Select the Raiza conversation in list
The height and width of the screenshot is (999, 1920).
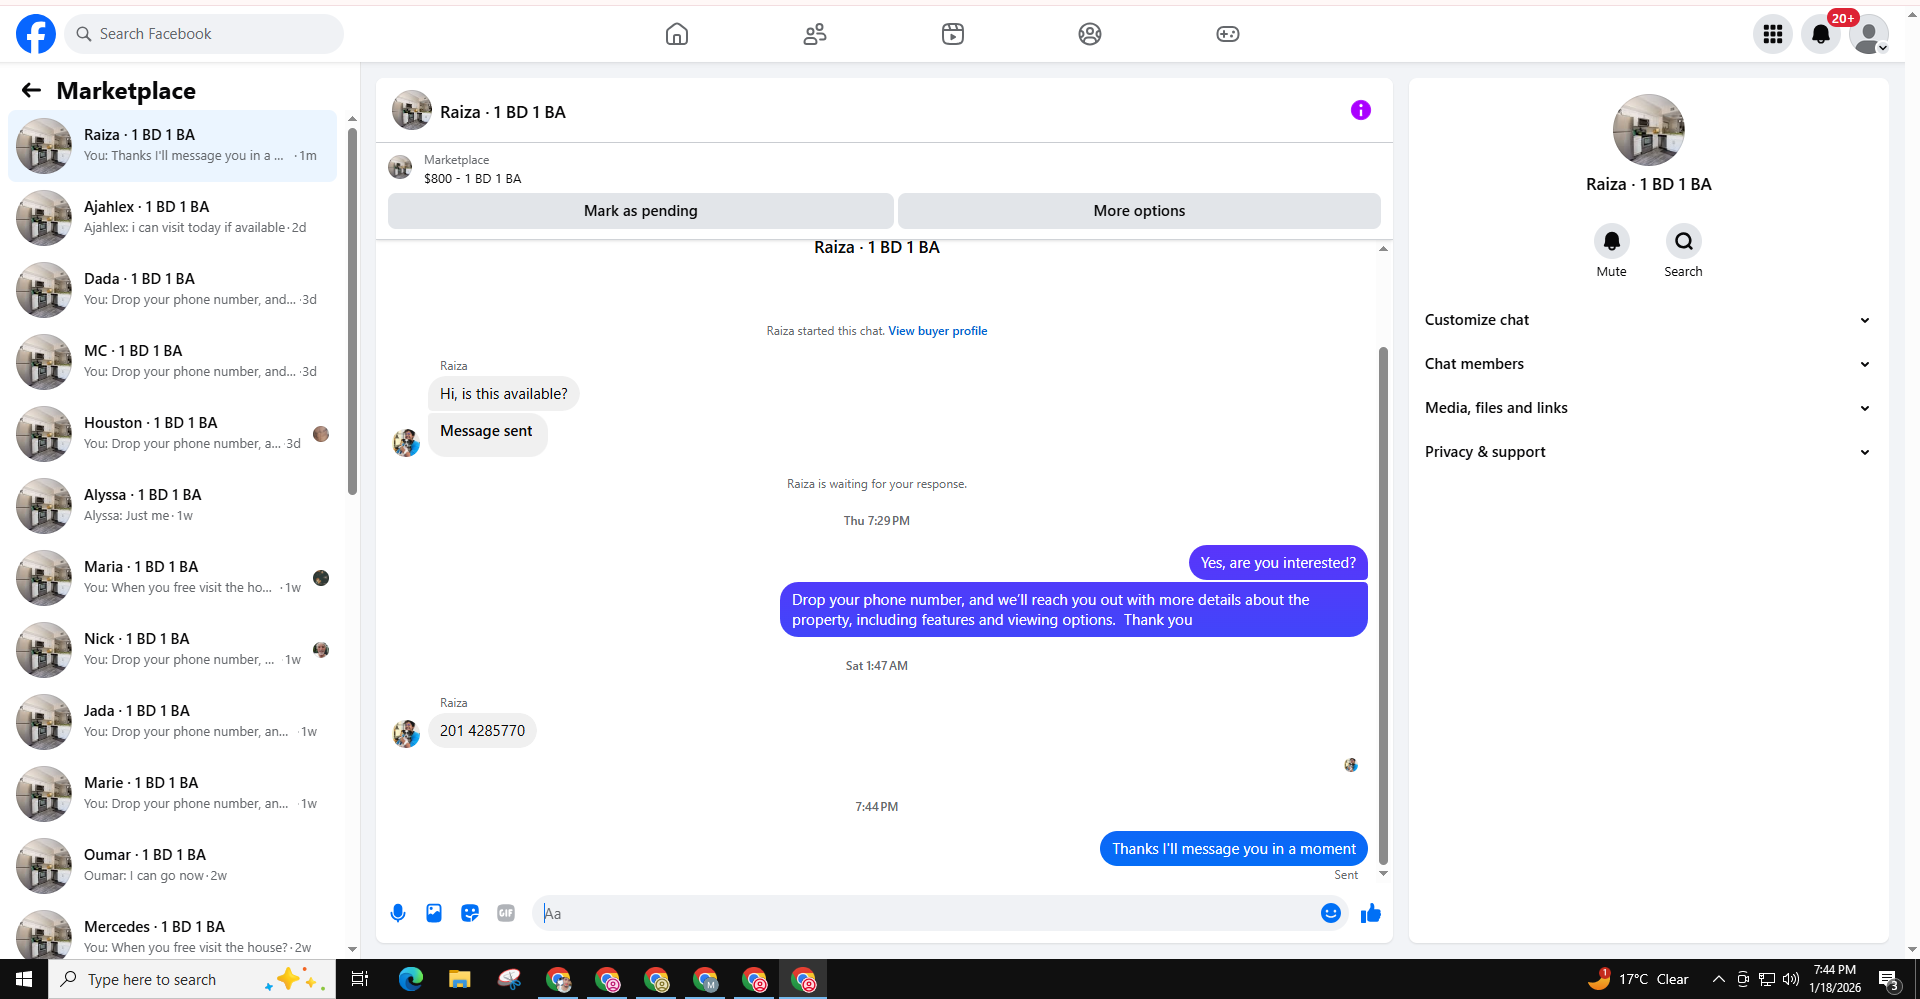(x=173, y=146)
